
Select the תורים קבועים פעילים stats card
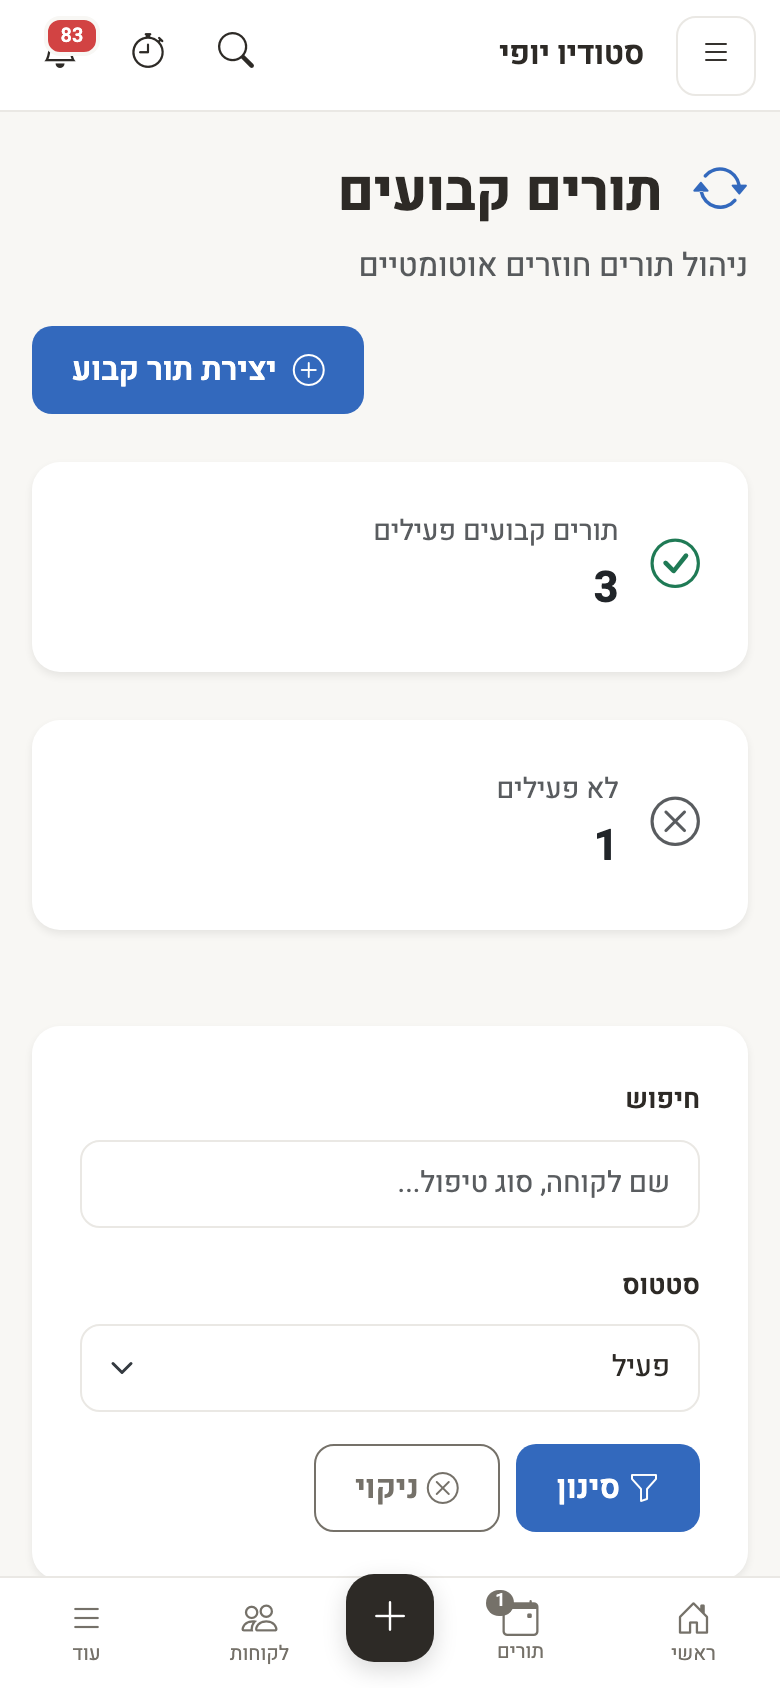point(390,567)
